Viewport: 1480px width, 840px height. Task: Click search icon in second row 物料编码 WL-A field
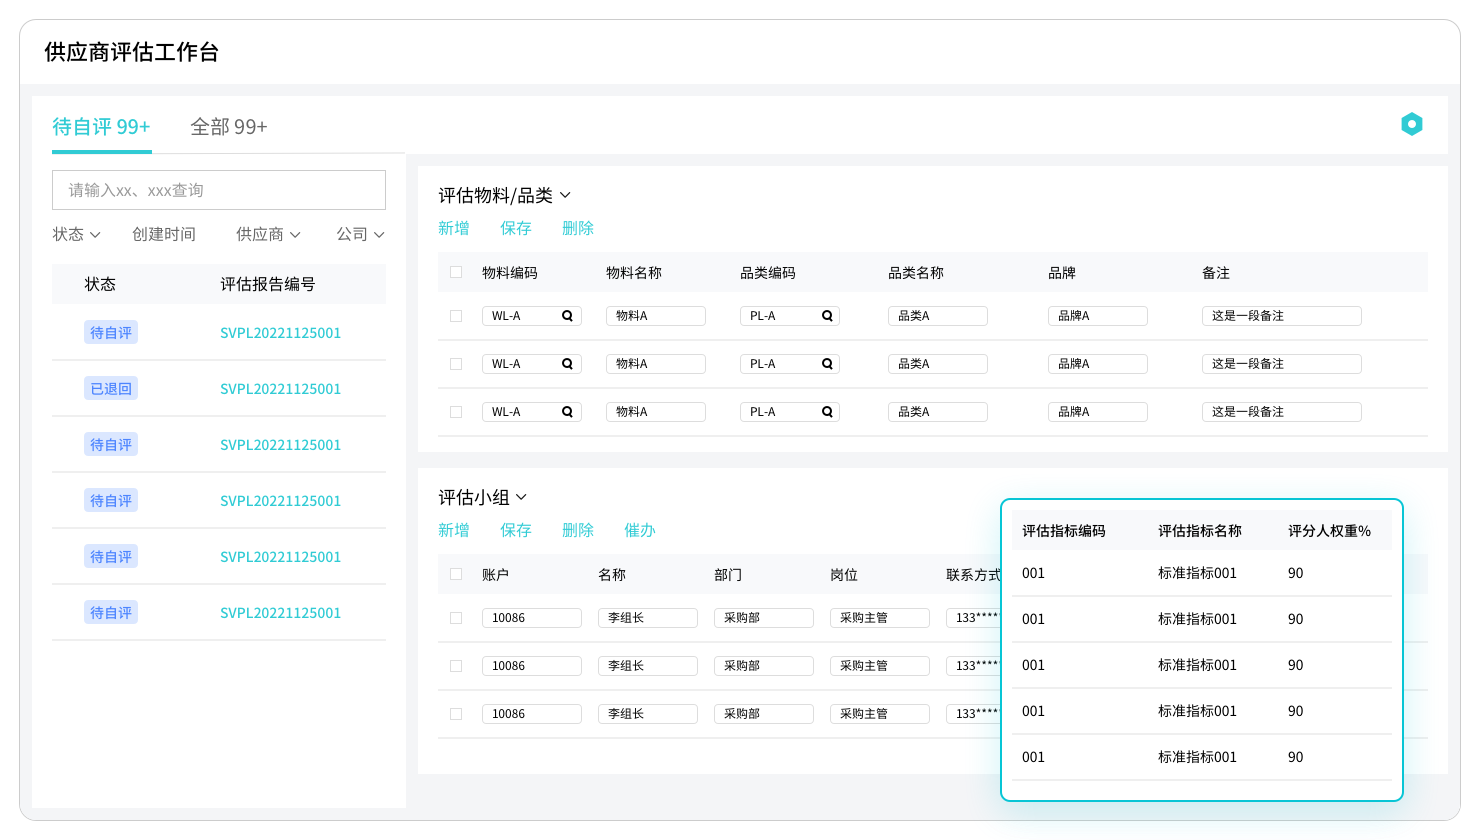[567, 364]
